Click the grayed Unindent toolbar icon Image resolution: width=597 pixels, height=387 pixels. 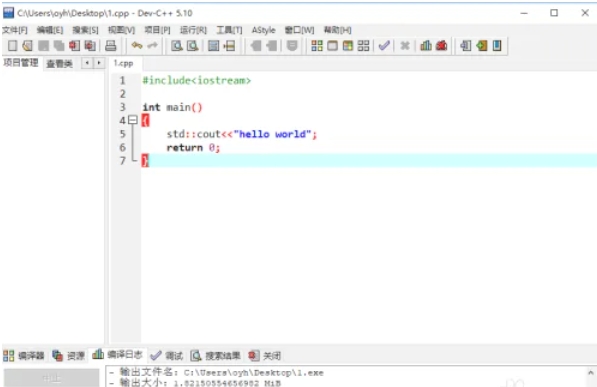coord(271,46)
